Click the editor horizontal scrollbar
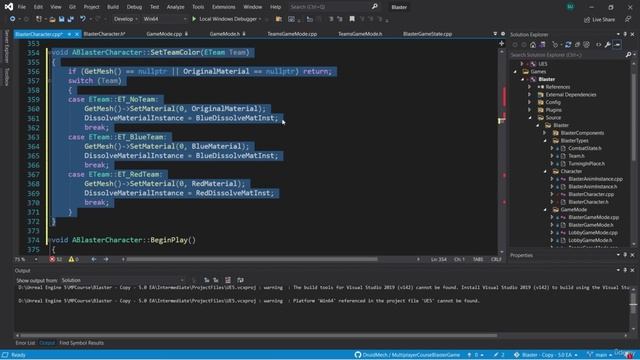 pos(252,259)
